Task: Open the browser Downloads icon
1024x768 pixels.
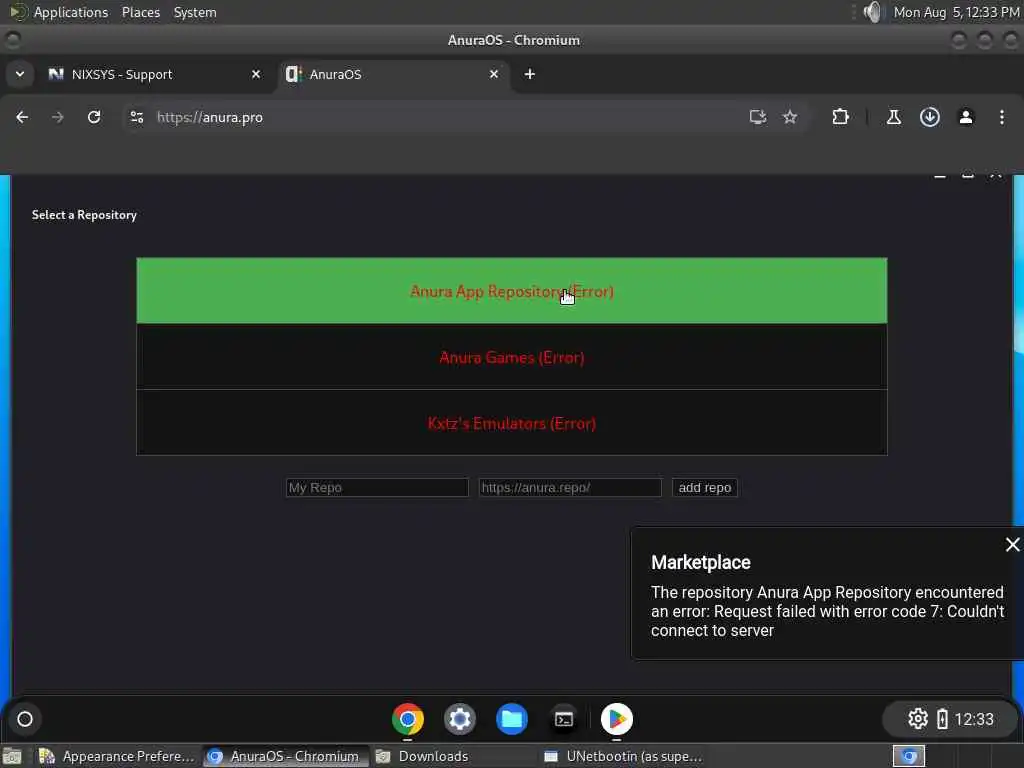Action: click(930, 118)
